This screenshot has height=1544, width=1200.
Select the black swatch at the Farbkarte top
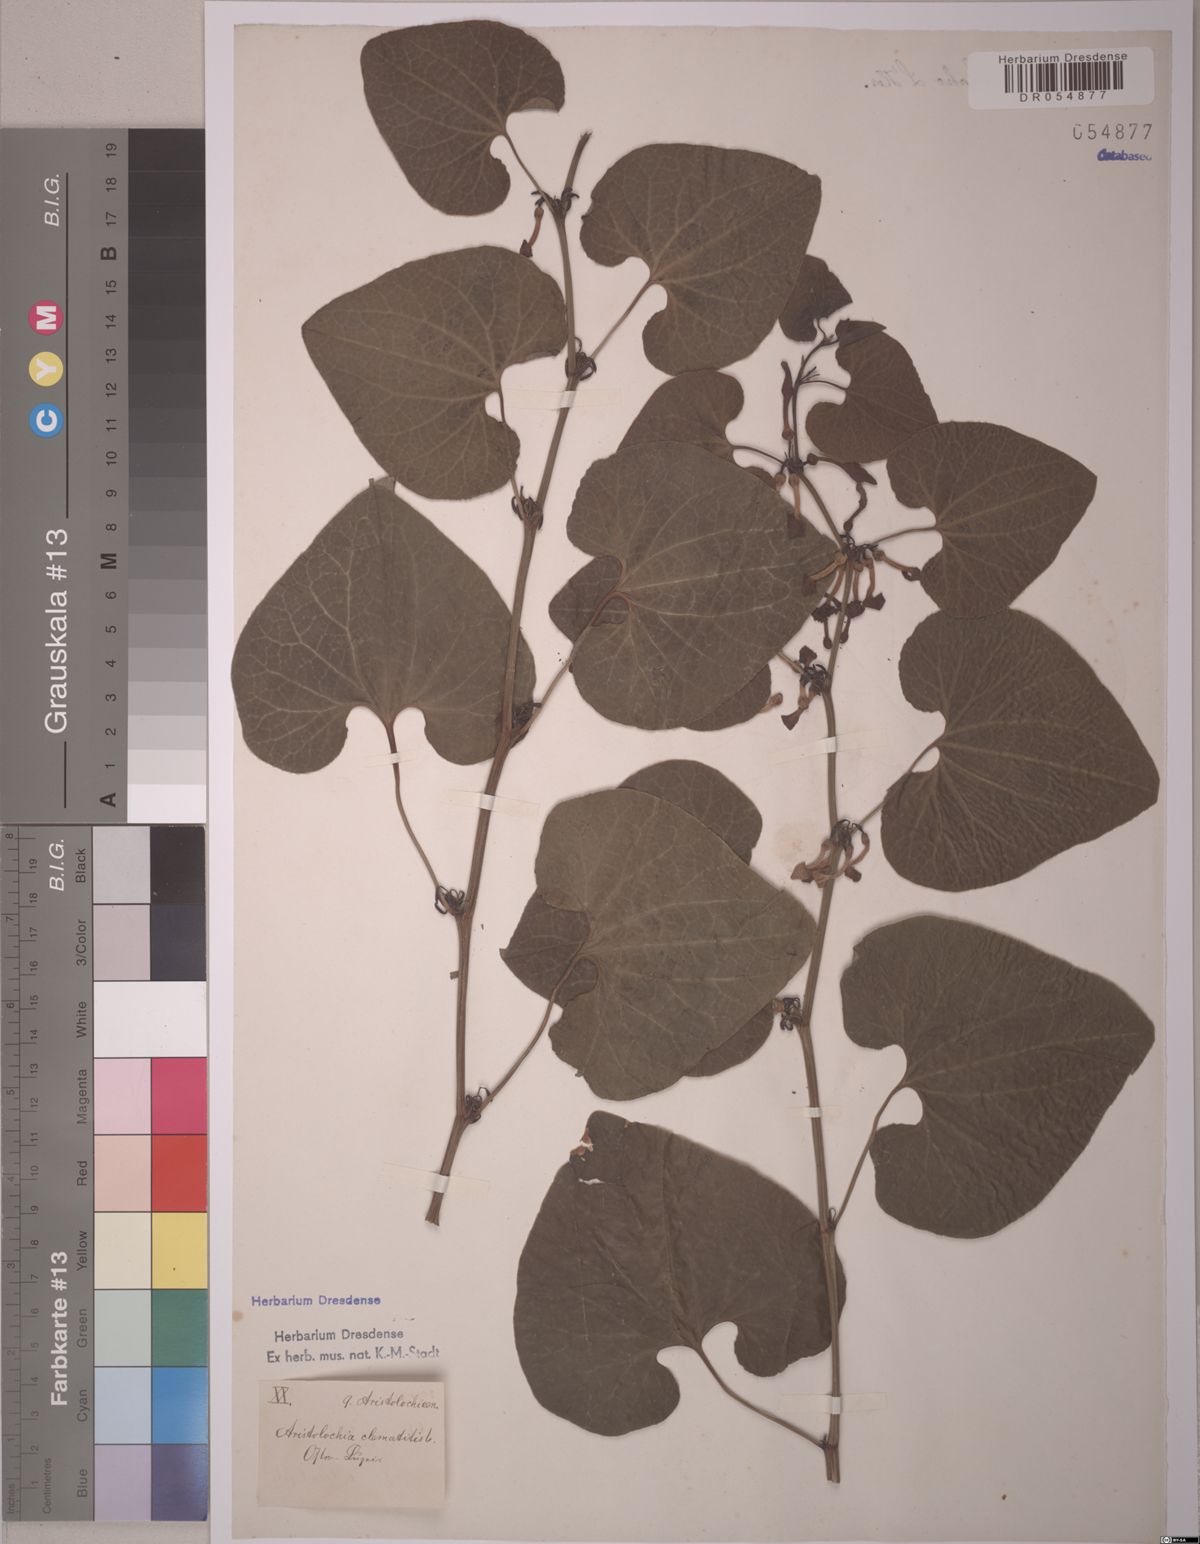pos(179,864)
